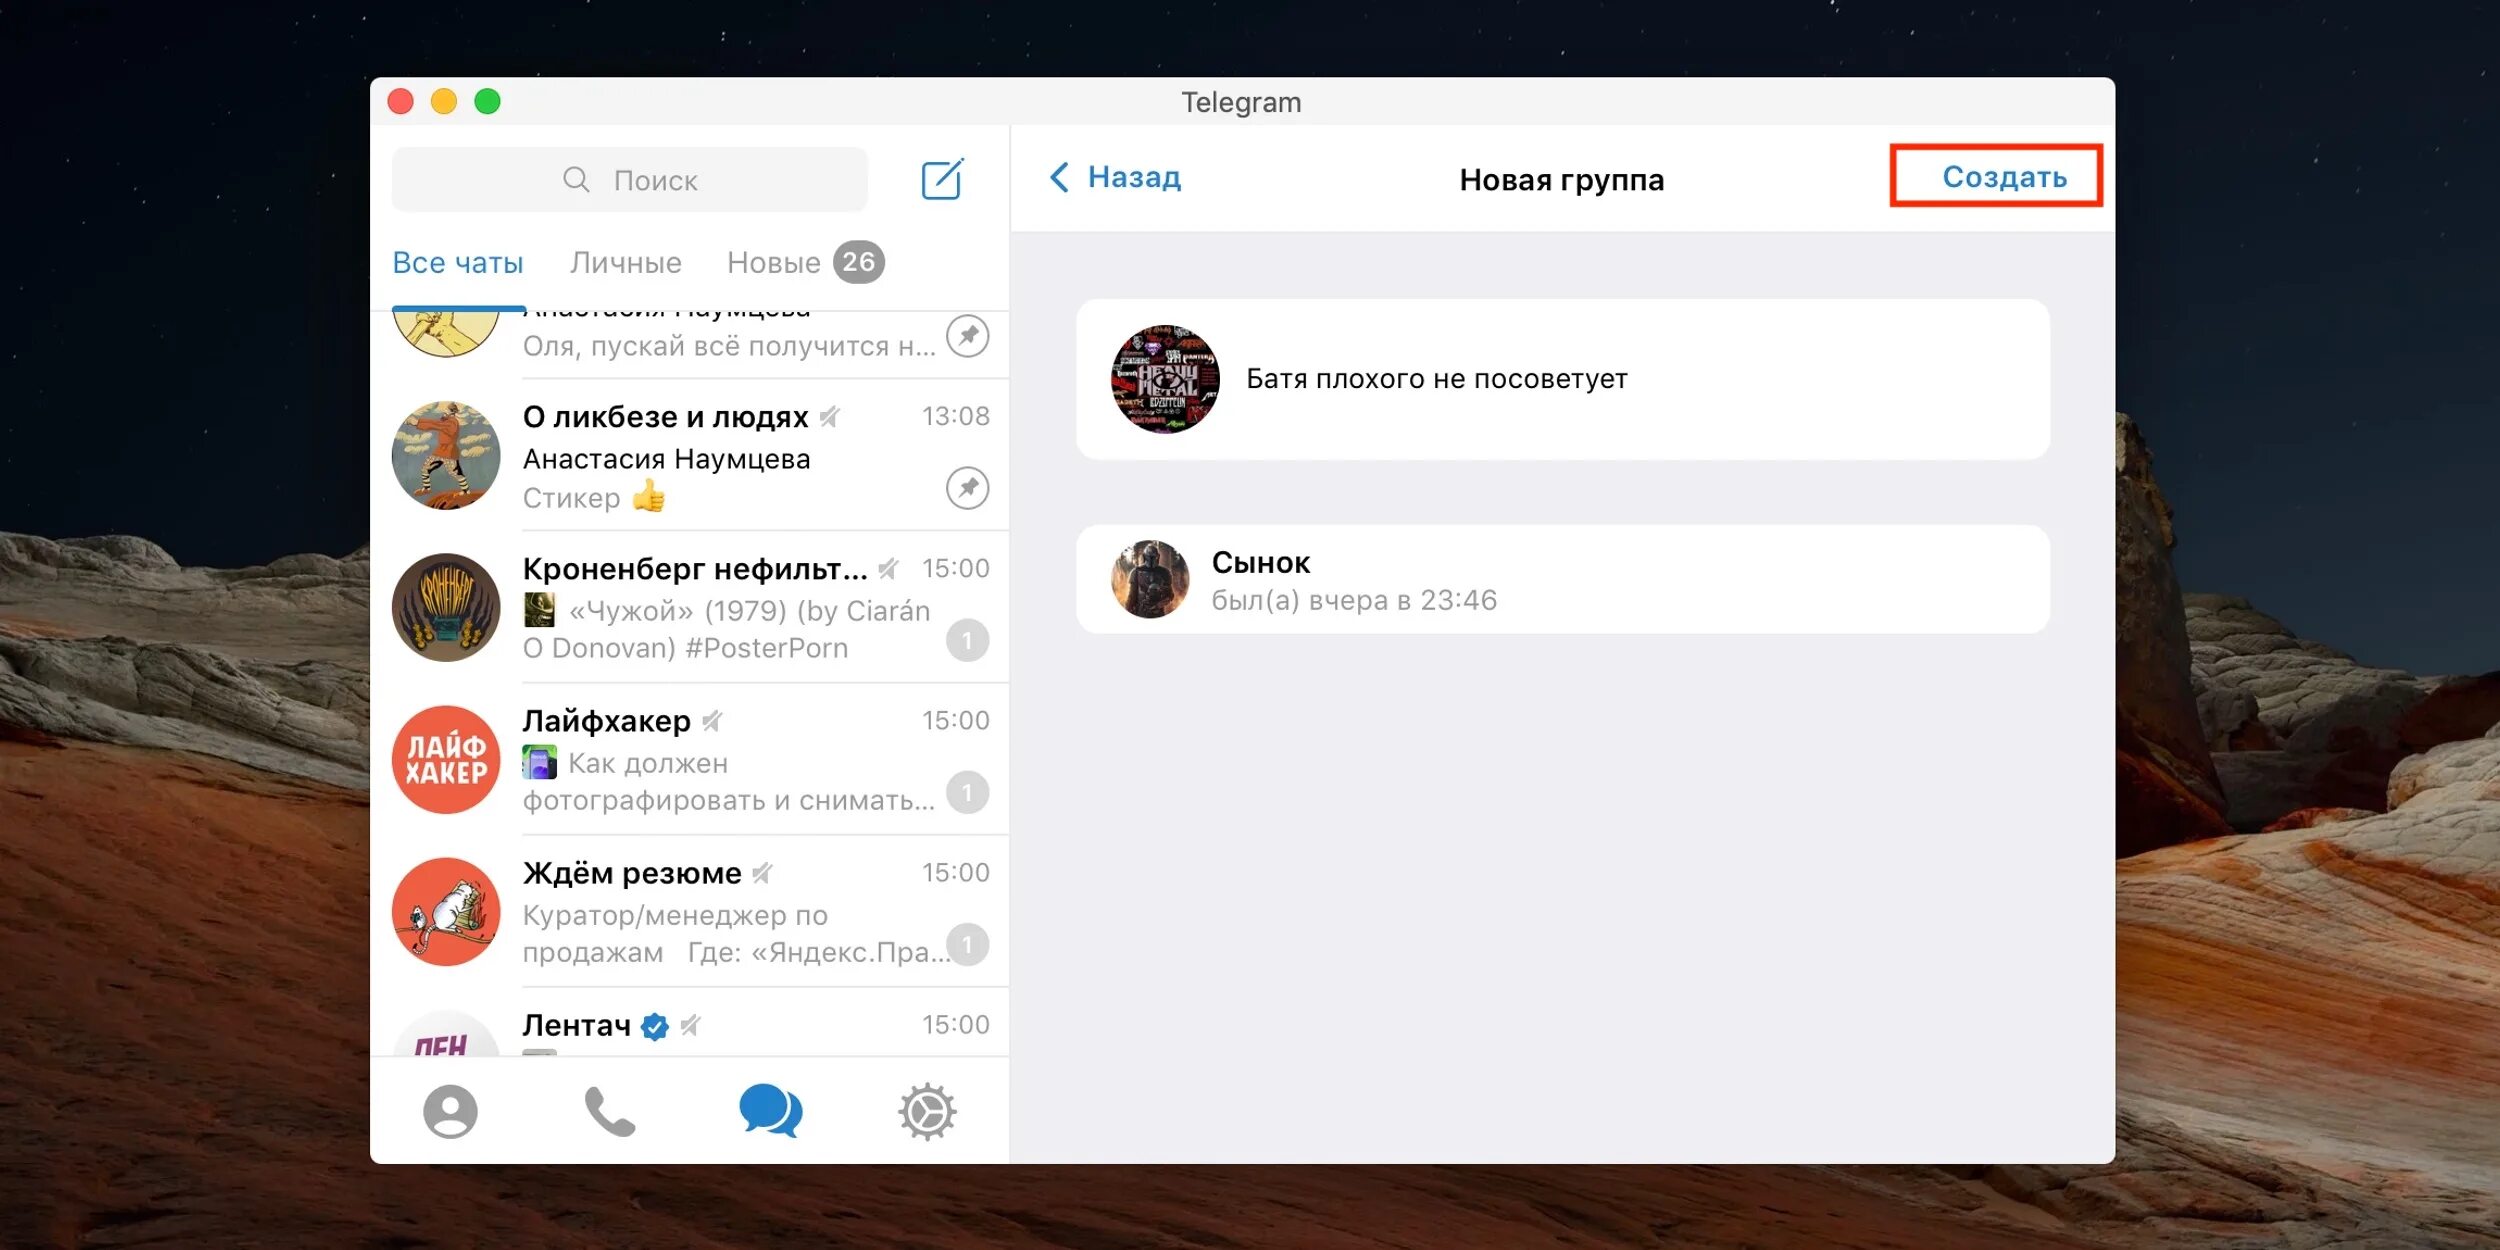Click Сынок member avatar

pos(1150,579)
